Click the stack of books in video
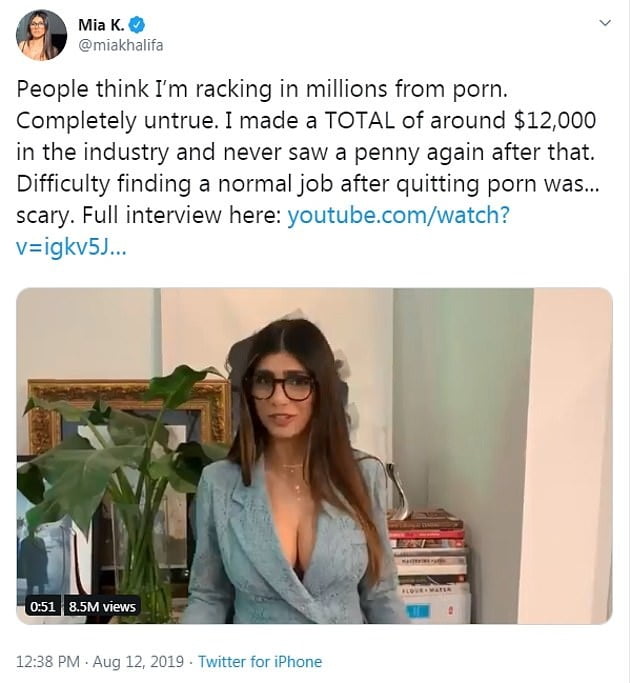Viewport: 631px width, 683px height. [428, 560]
